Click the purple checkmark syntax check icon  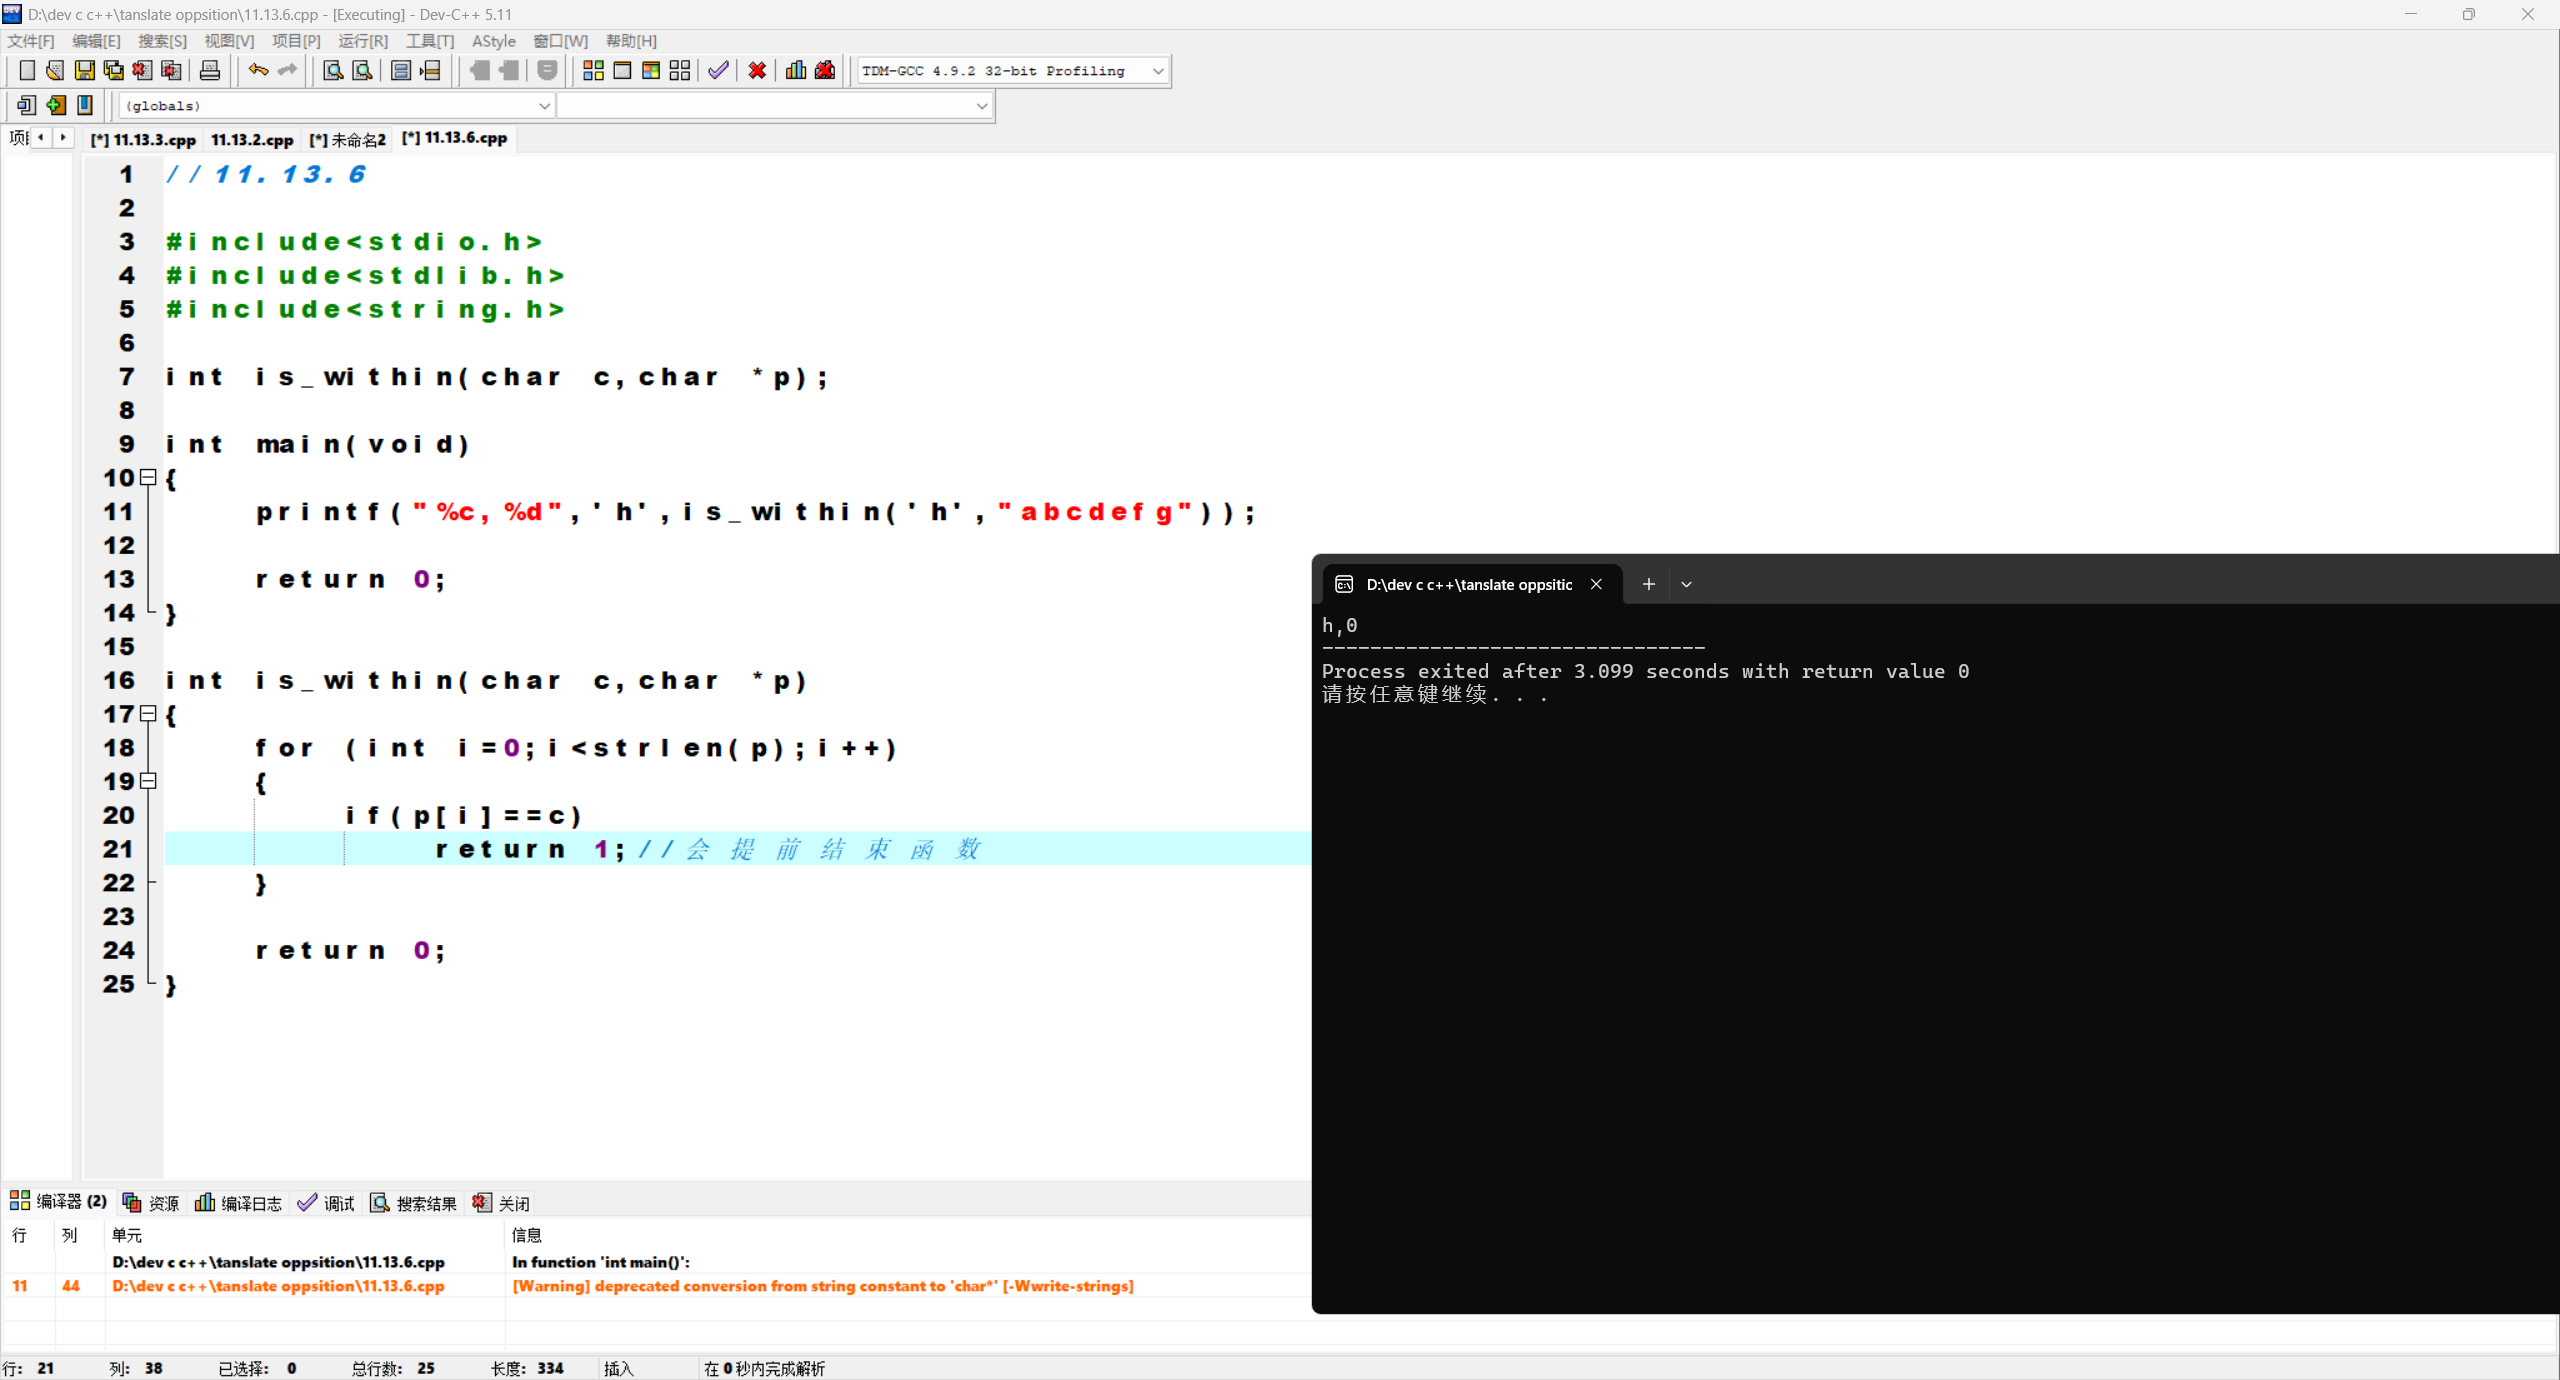[718, 70]
